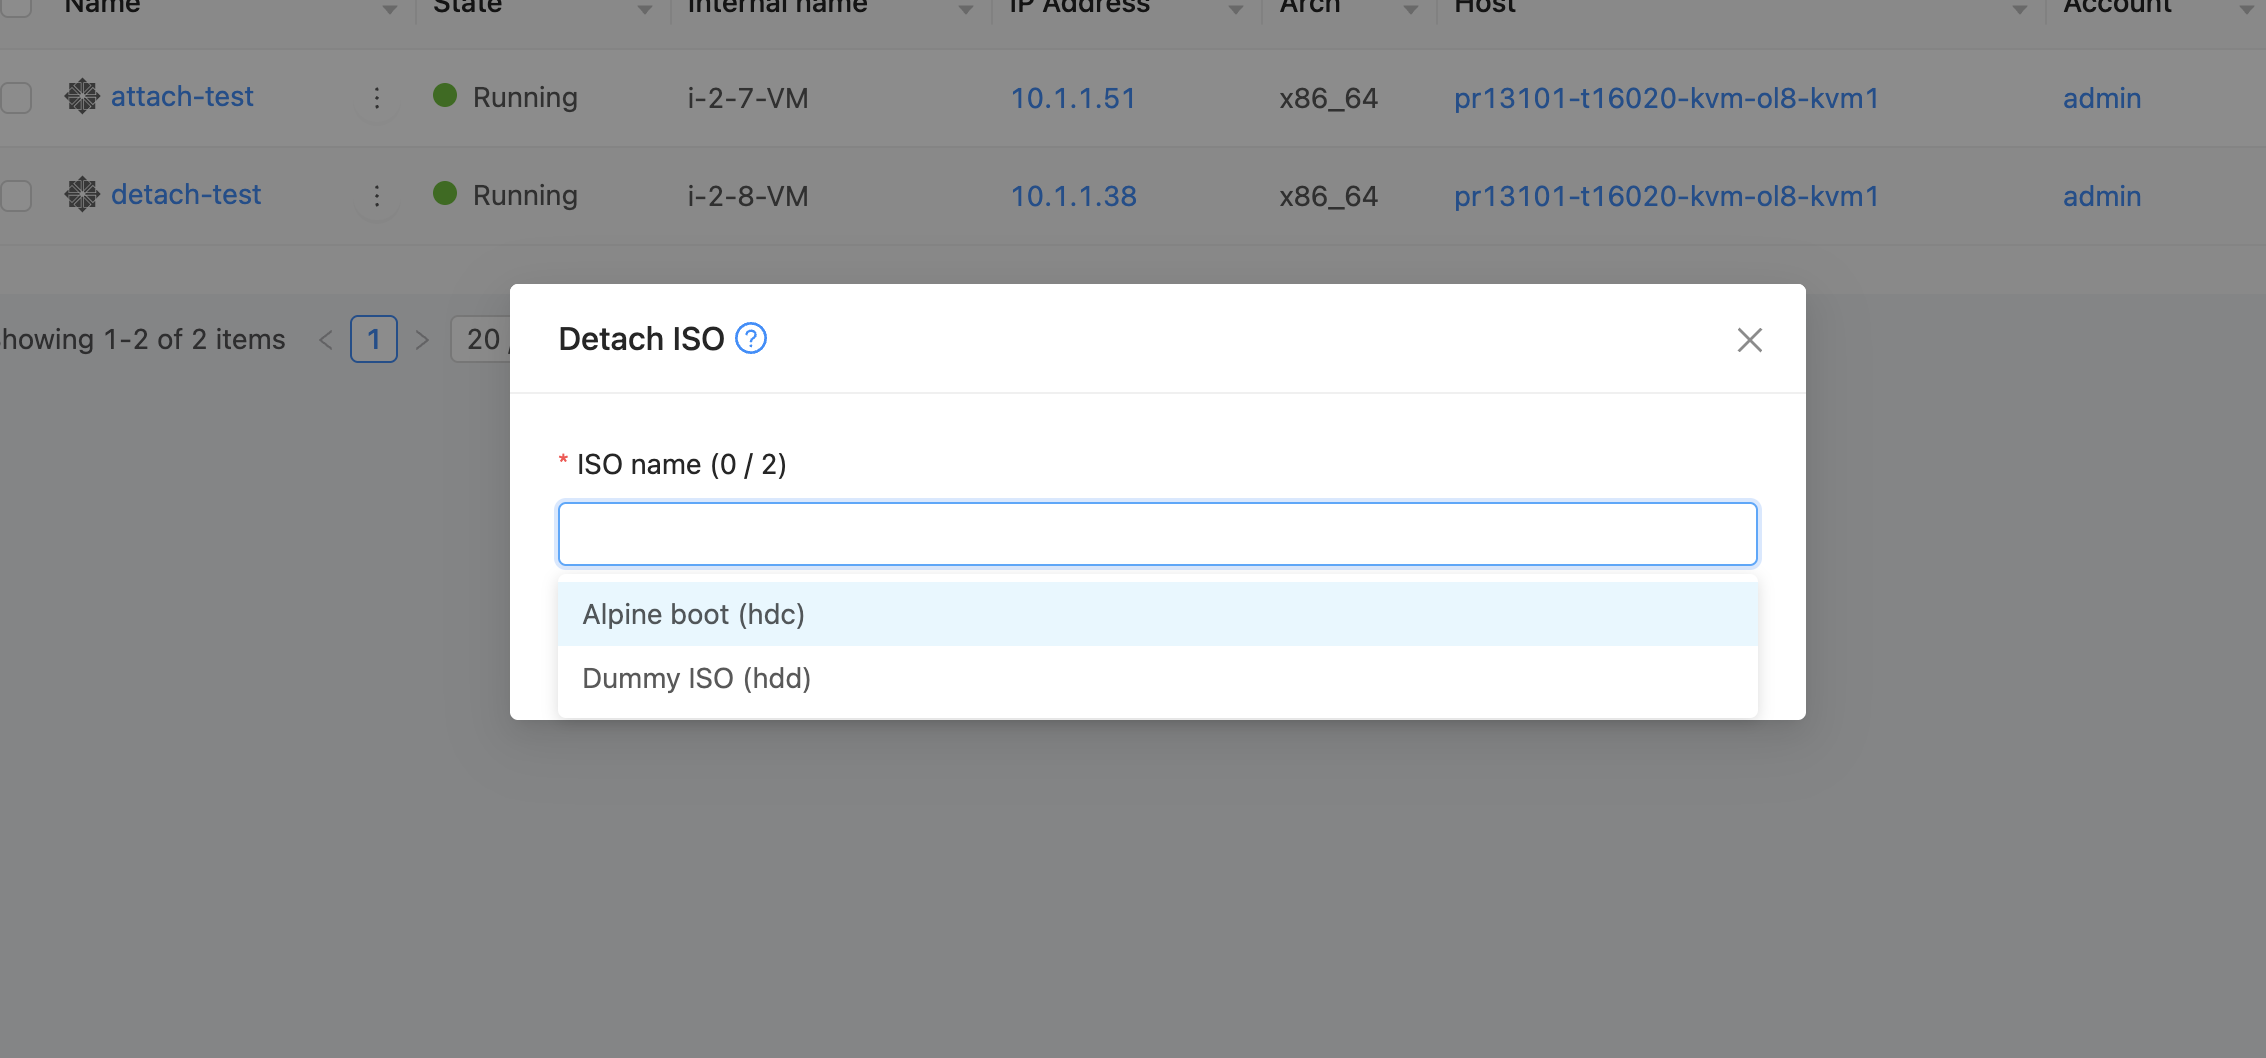
Task: Close the Detach ISO dialog
Action: (1749, 340)
